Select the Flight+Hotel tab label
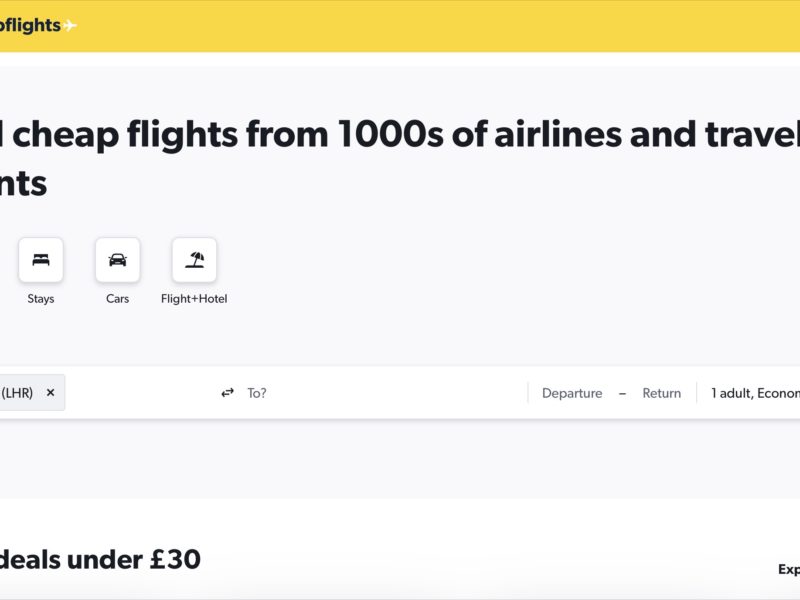800x600 pixels. click(194, 298)
